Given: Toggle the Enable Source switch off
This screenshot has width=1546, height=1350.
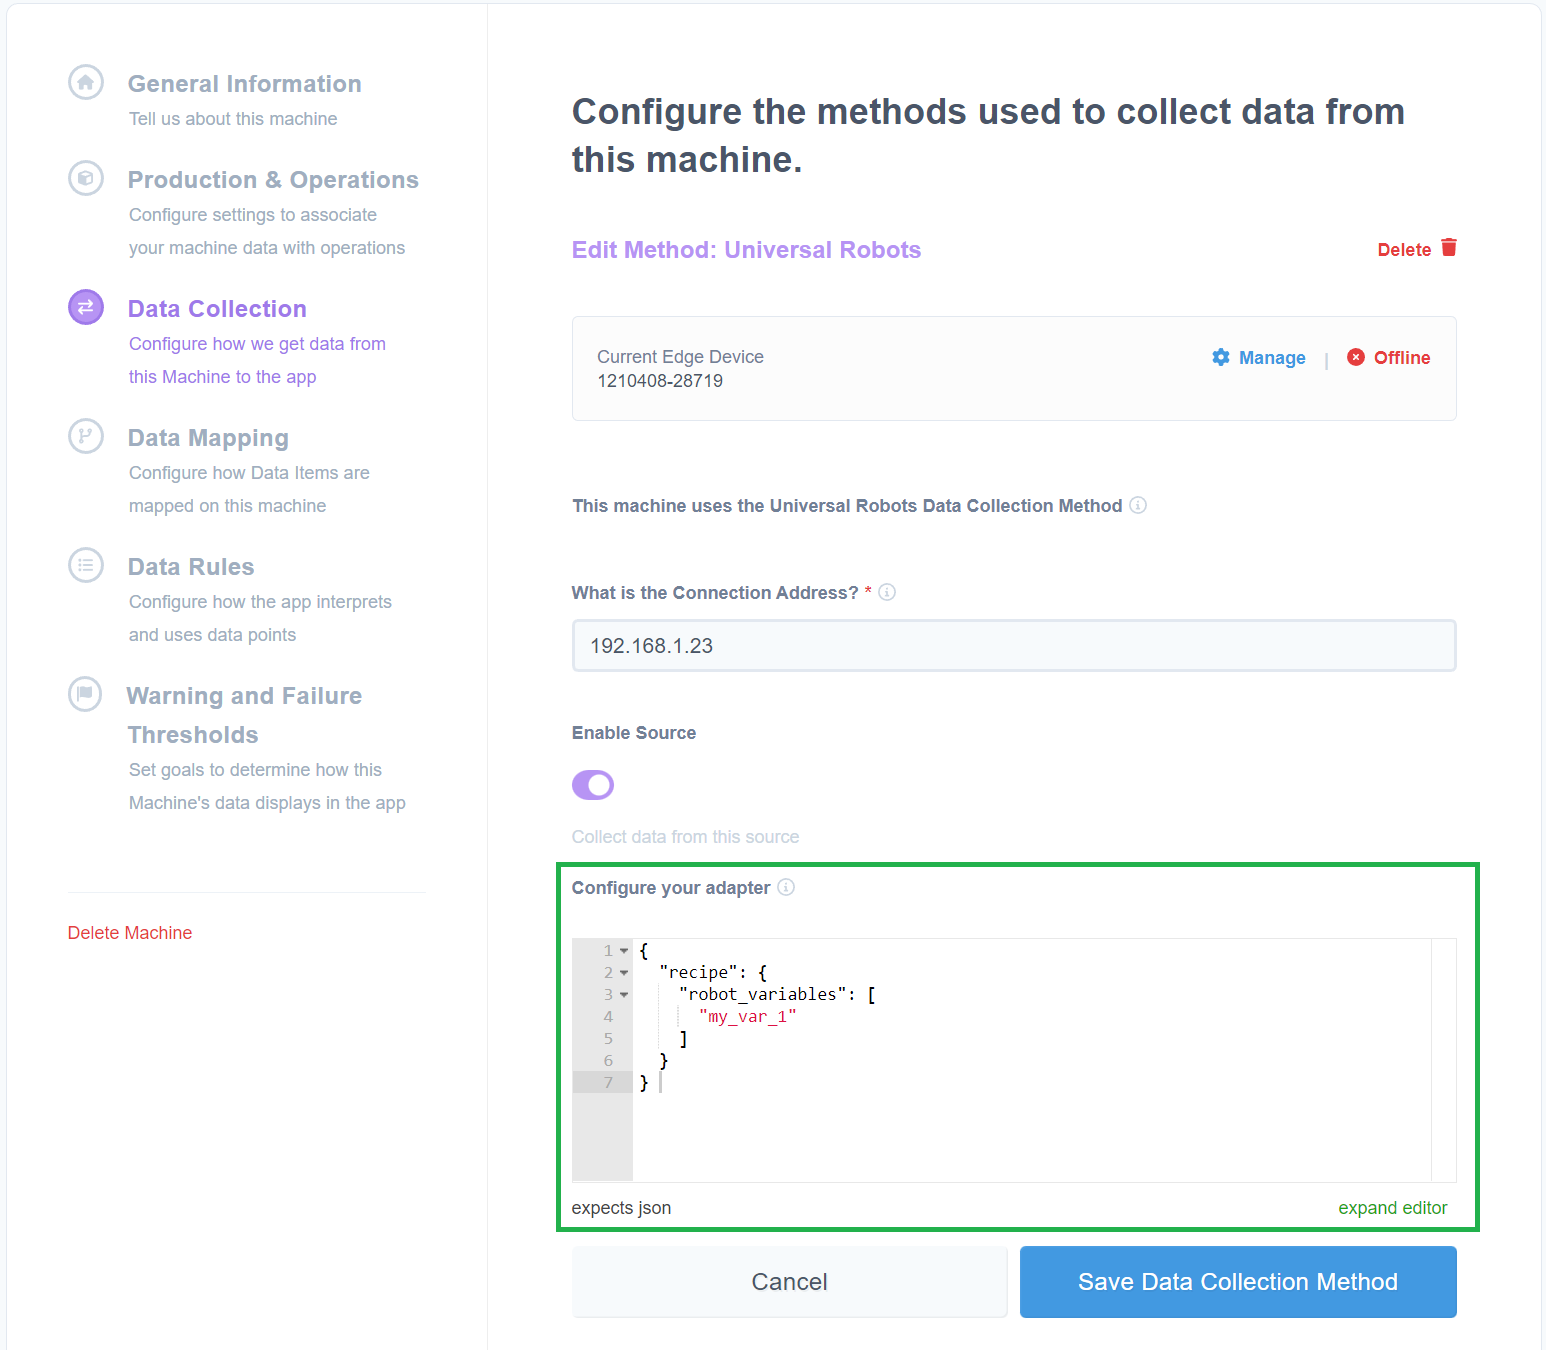Looking at the screenshot, I should point(593,785).
